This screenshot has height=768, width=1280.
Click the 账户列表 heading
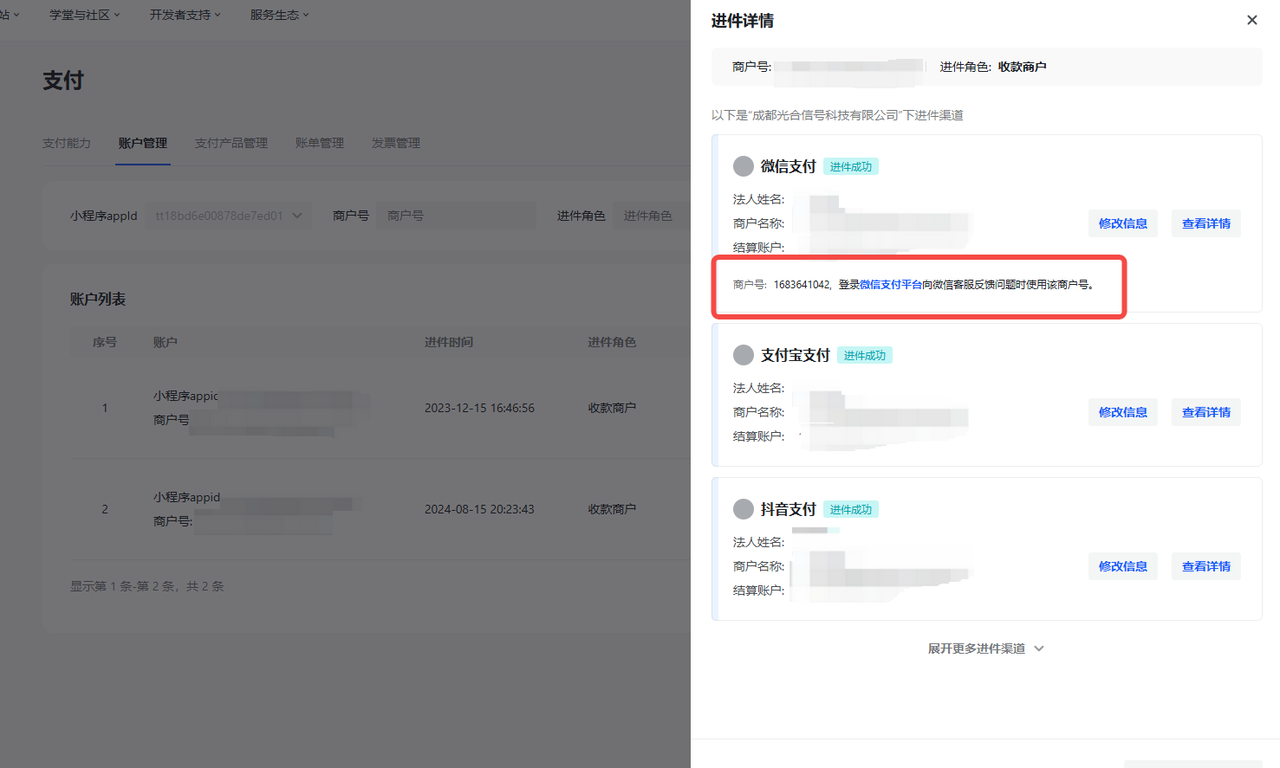(x=98, y=299)
